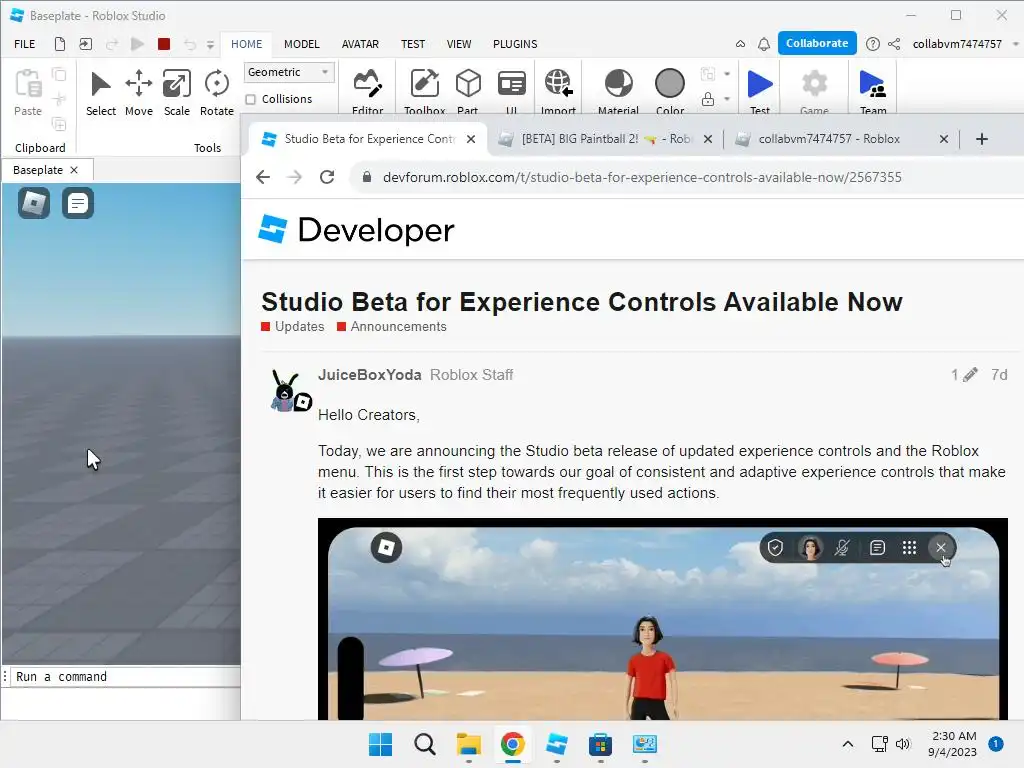This screenshot has width=1024, height=768.
Task: Open a new browser tab
Action: click(982, 138)
